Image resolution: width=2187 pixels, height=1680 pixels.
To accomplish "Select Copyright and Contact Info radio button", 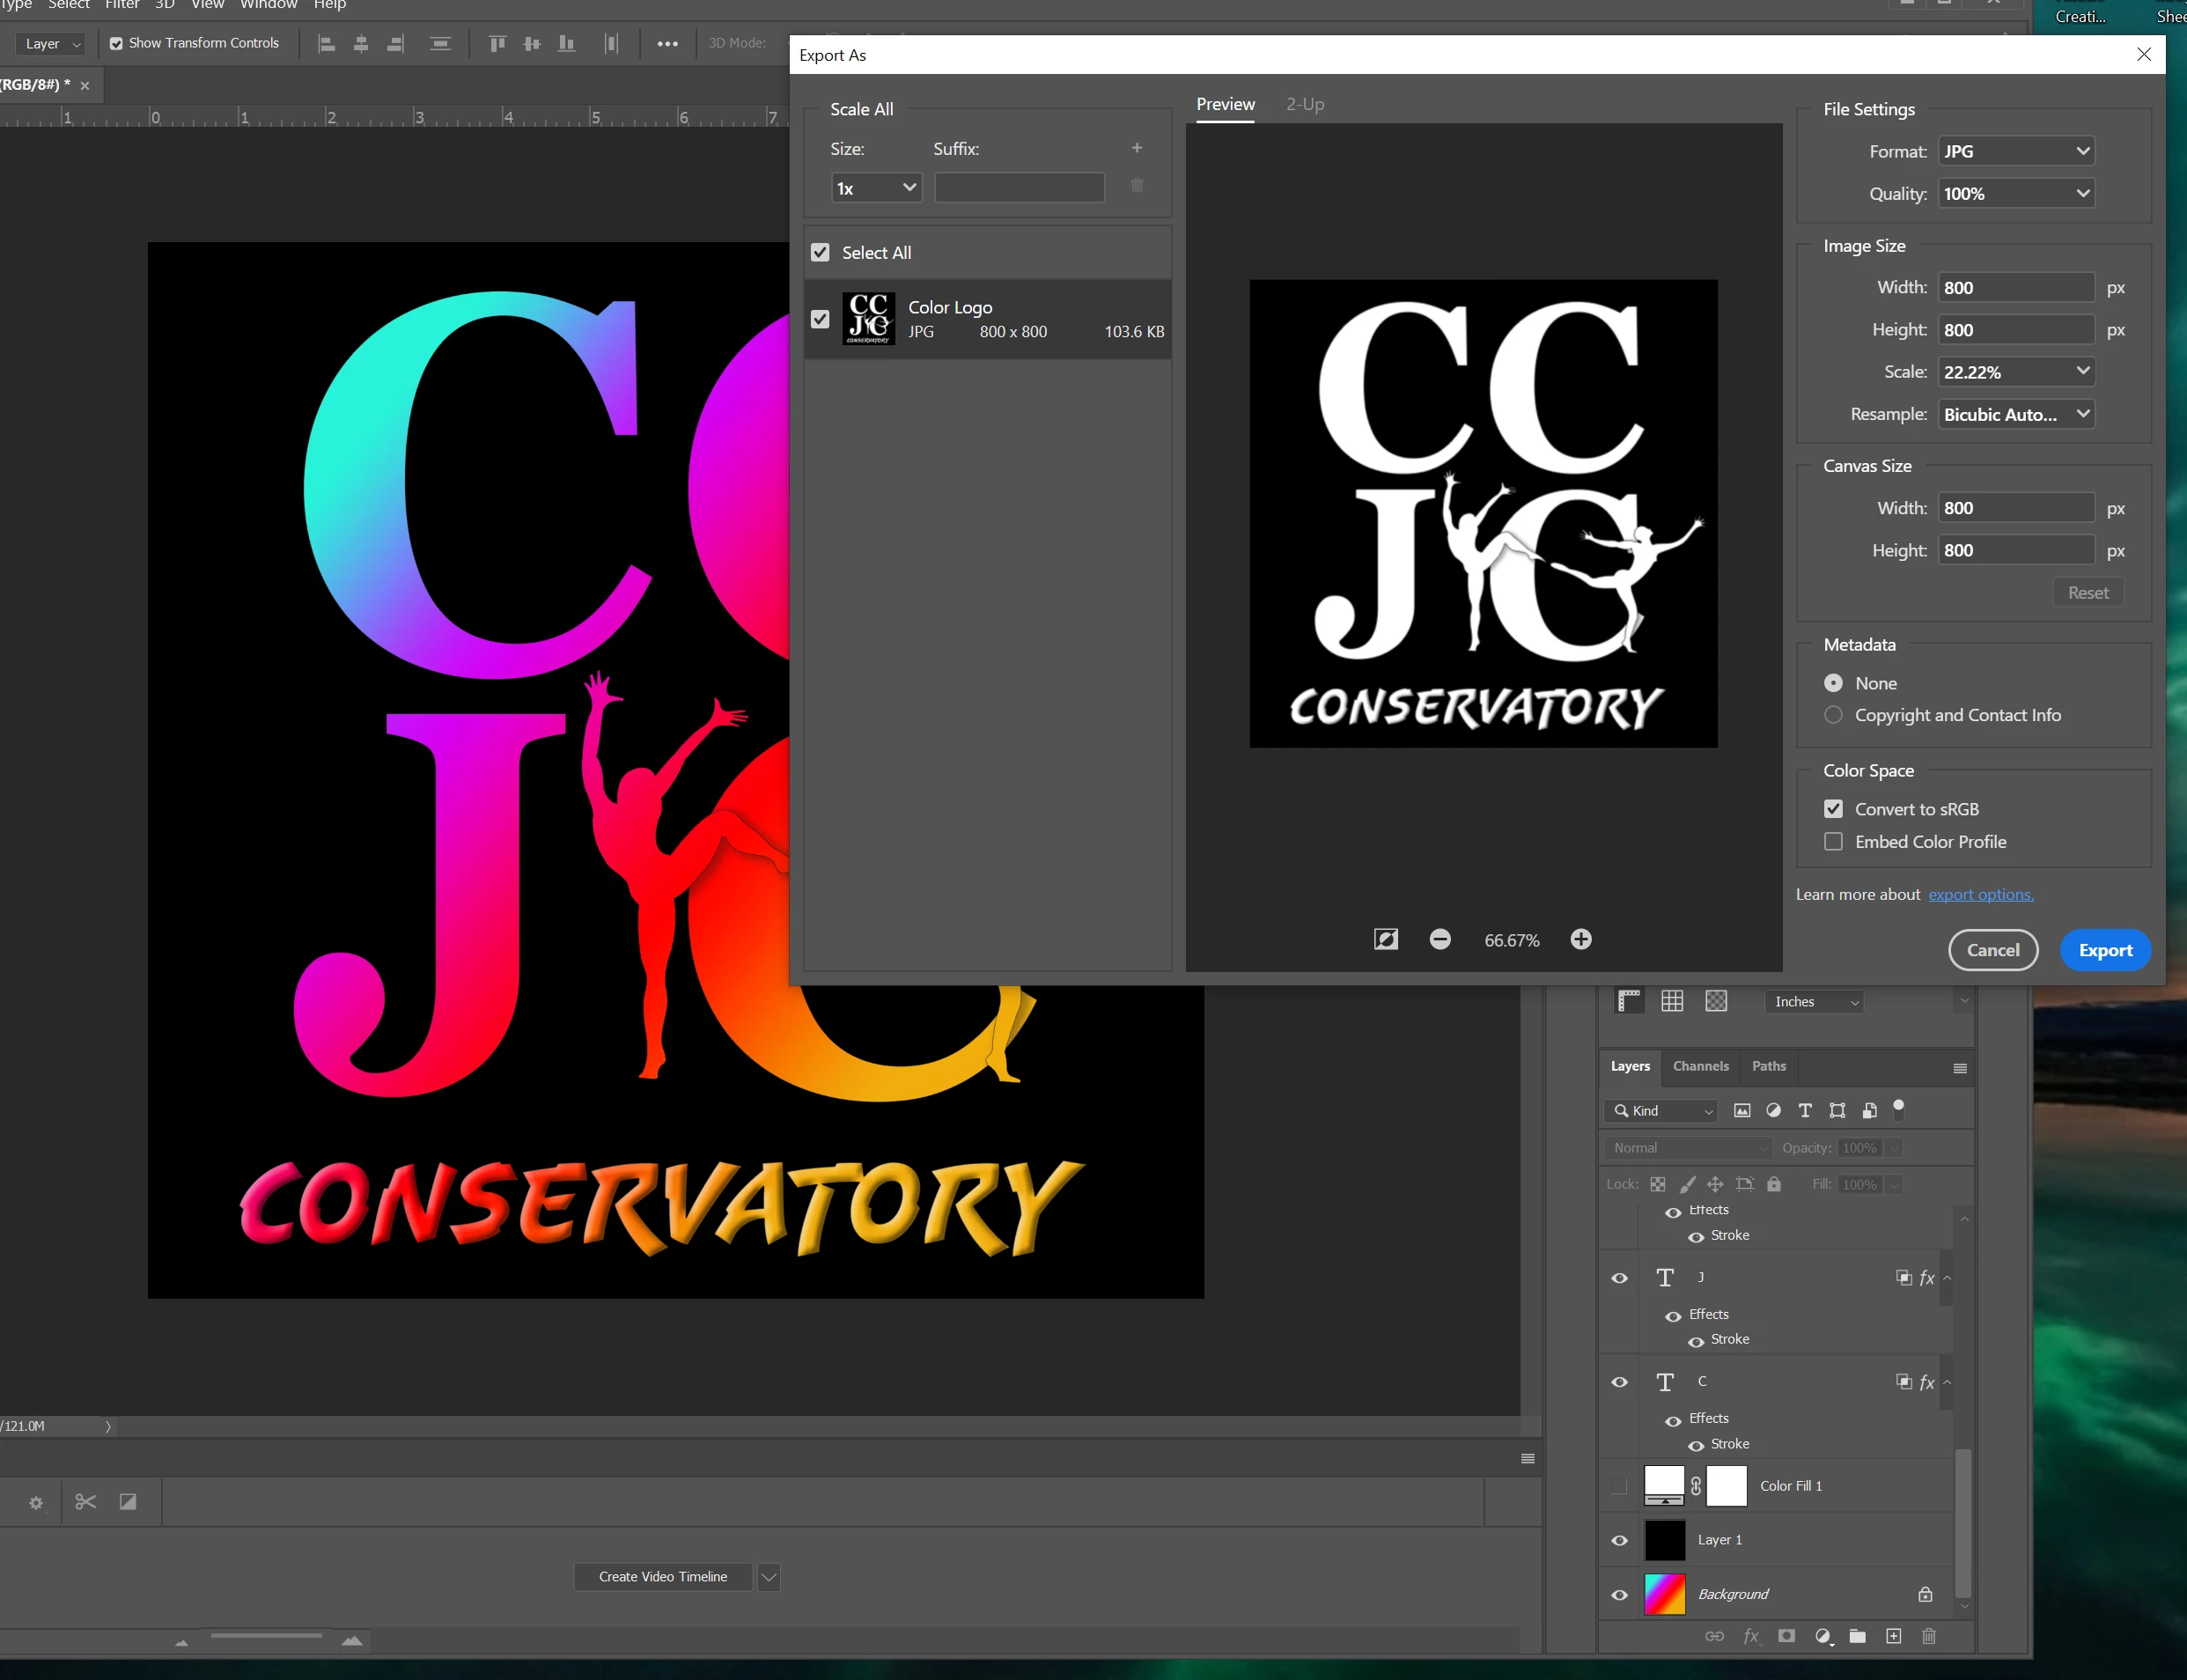I will [1833, 715].
